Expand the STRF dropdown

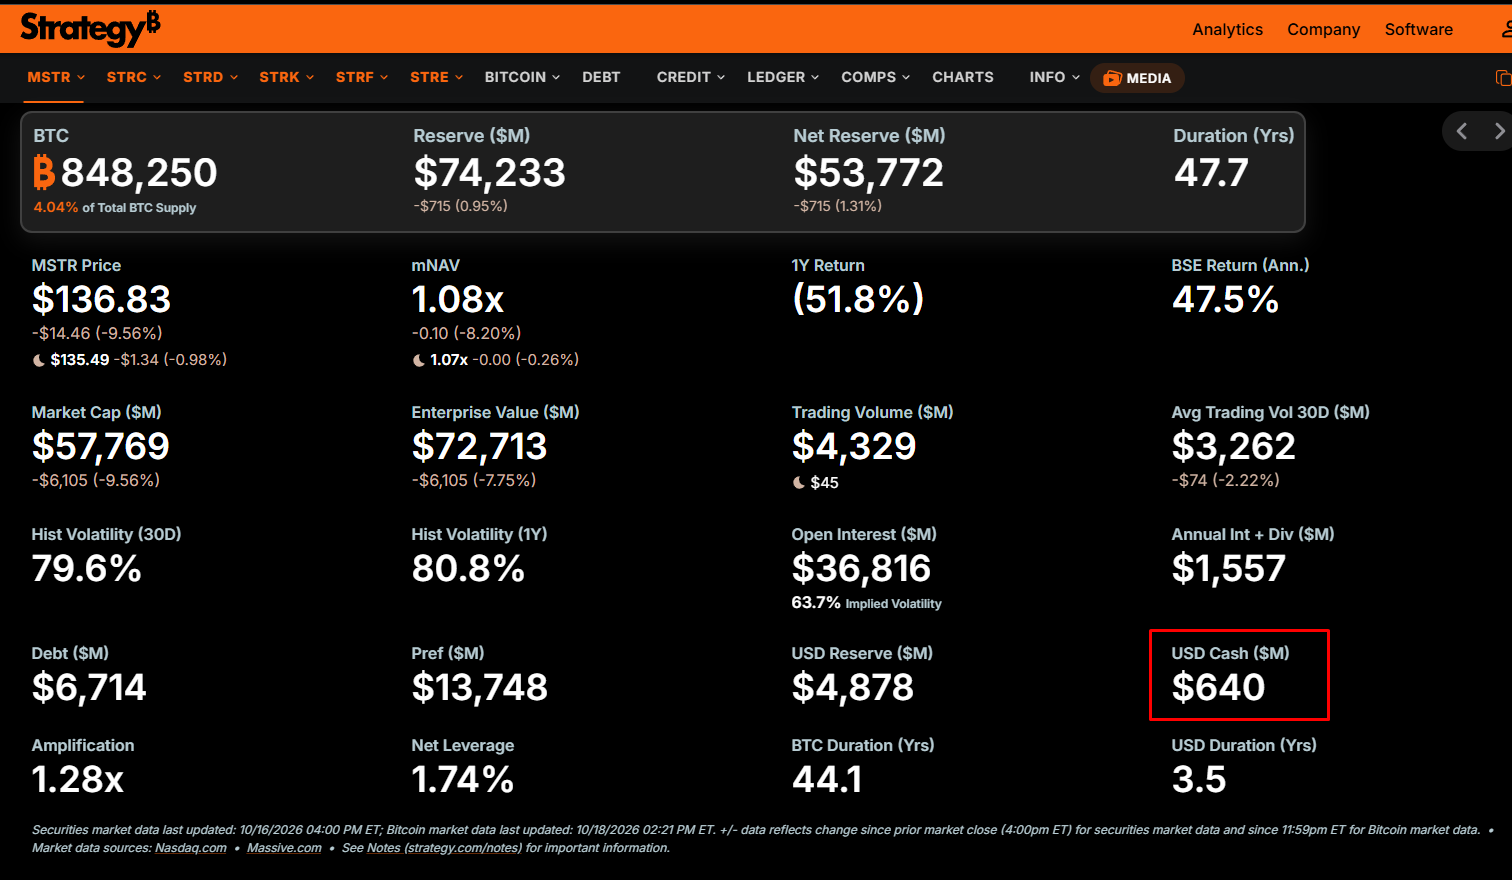click(362, 77)
